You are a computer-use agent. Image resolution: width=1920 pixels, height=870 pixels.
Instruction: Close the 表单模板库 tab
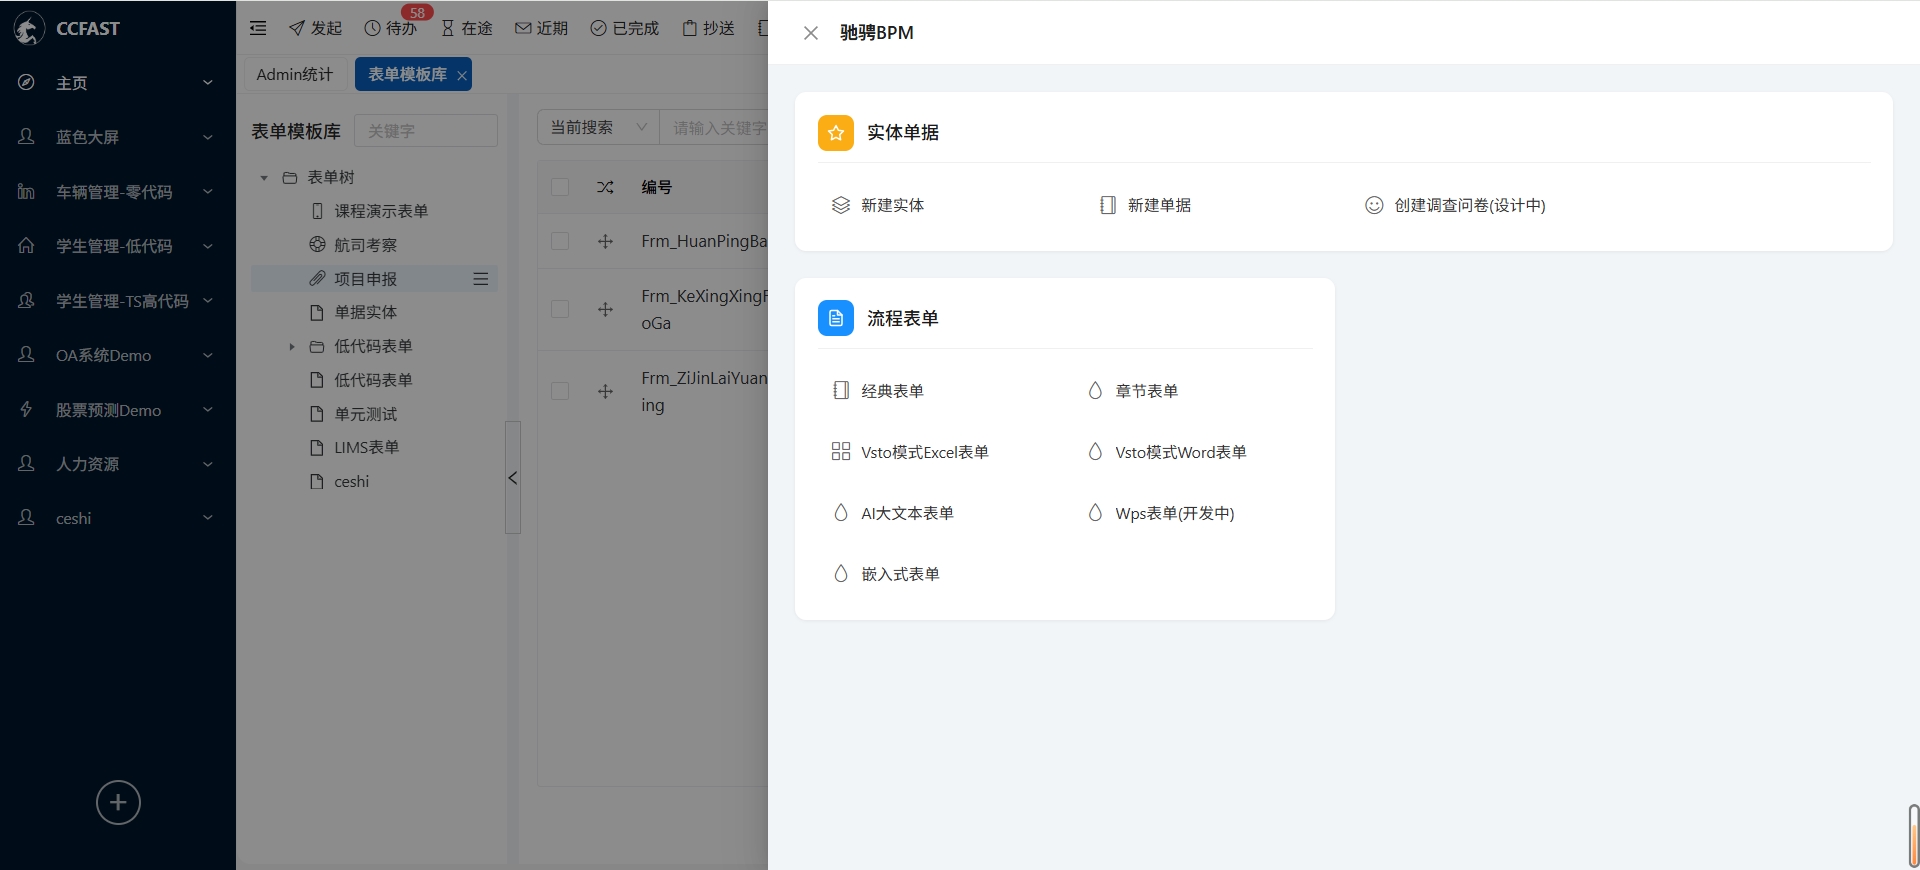coord(461,75)
